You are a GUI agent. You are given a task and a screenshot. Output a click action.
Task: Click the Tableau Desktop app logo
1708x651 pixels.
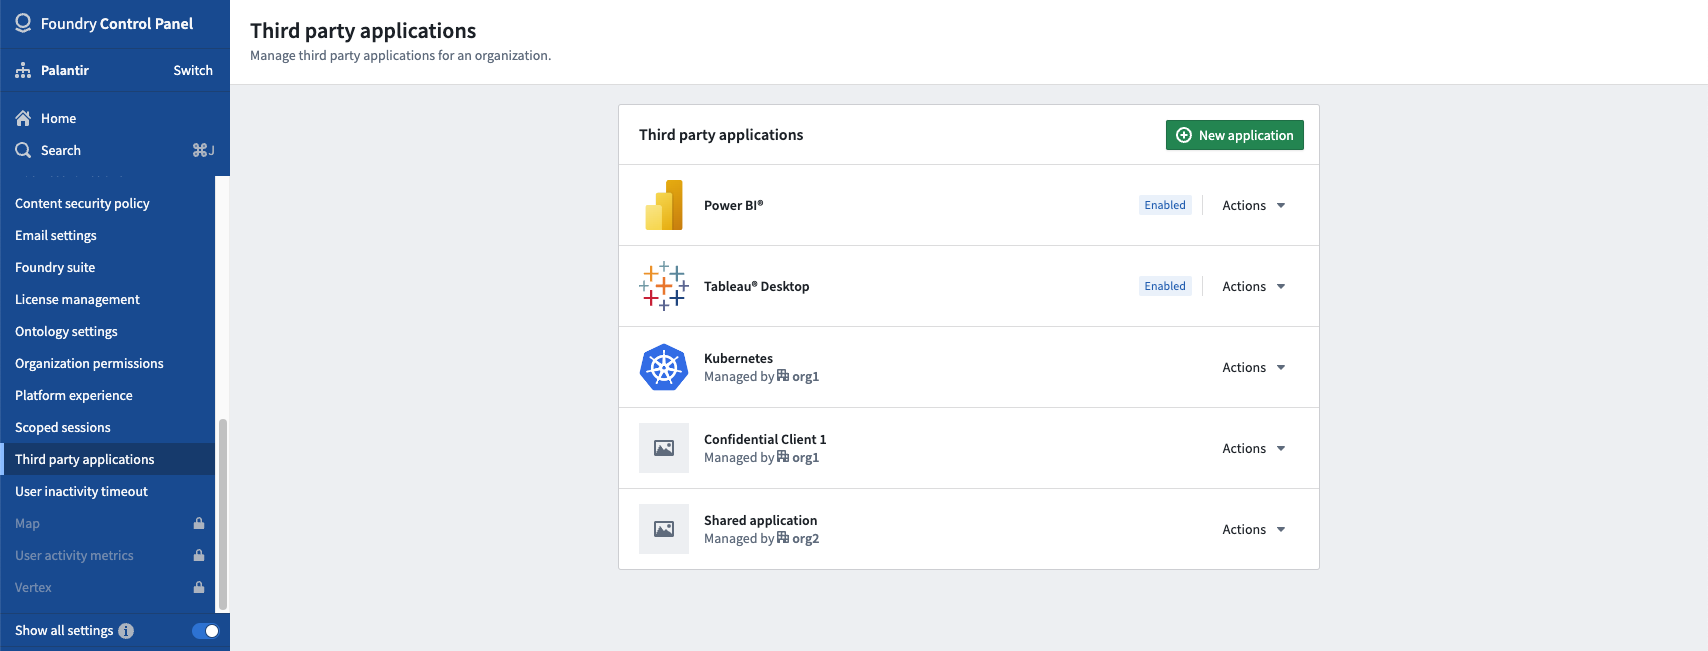point(664,286)
